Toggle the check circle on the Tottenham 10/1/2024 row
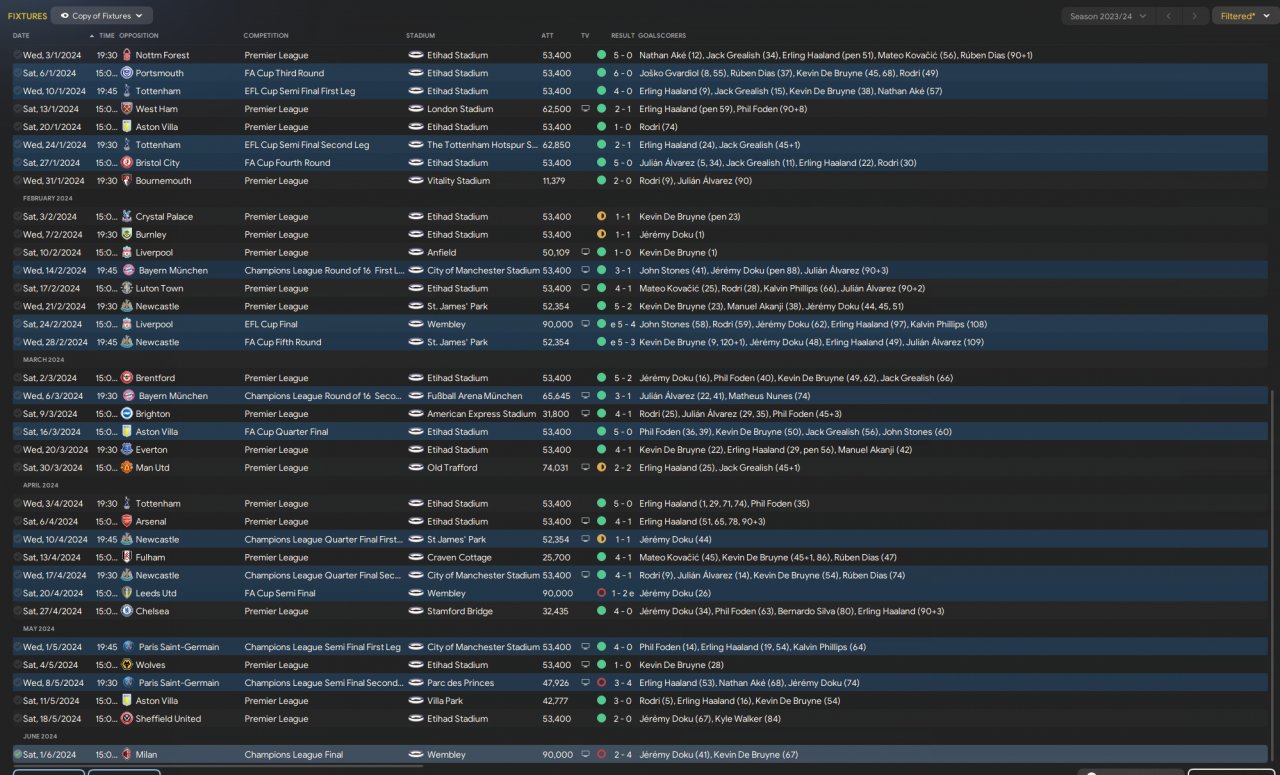This screenshot has height=775, width=1280. point(18,91)
